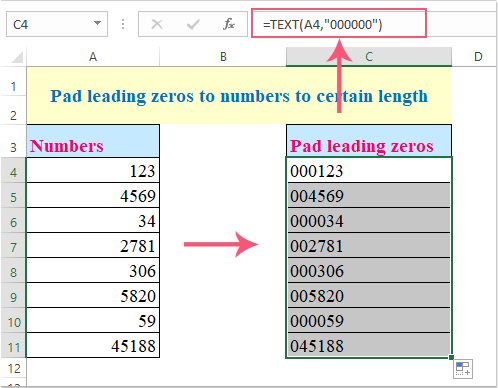
Task: Select row 8 header
Action: 13,270
